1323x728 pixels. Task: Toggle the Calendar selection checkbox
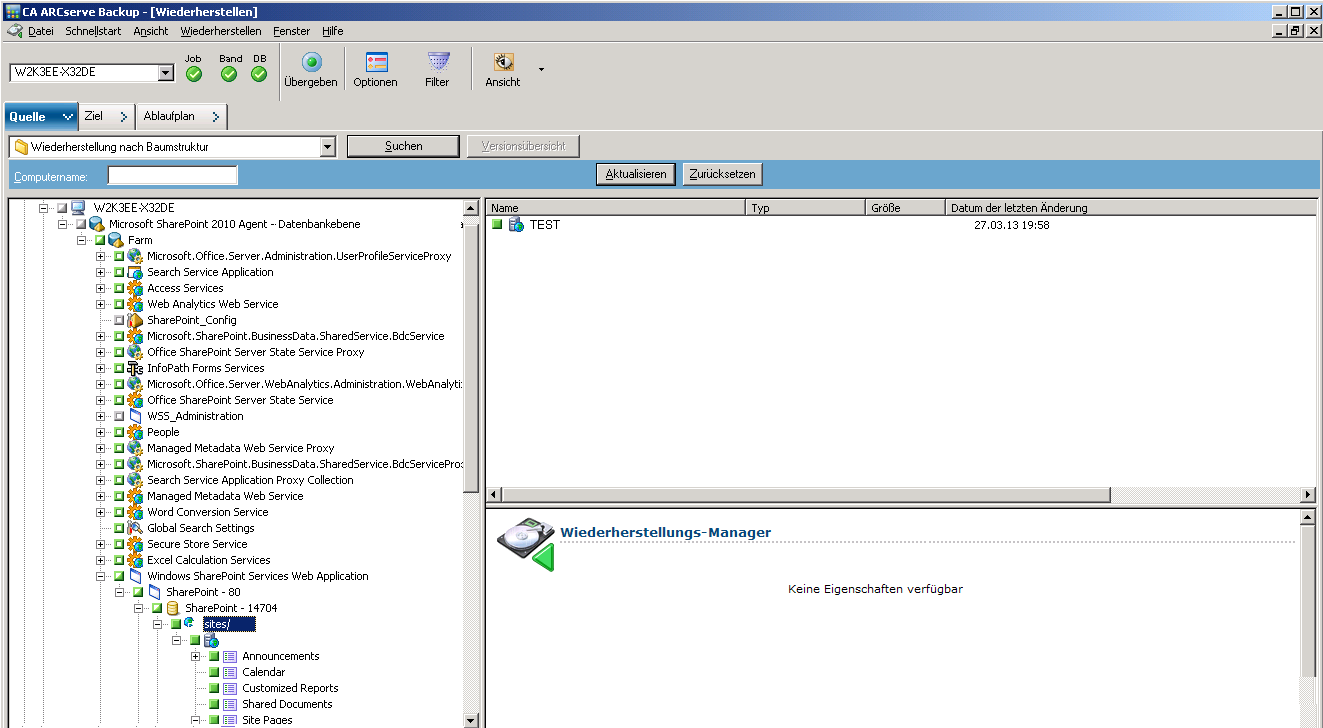coord(214,673)
